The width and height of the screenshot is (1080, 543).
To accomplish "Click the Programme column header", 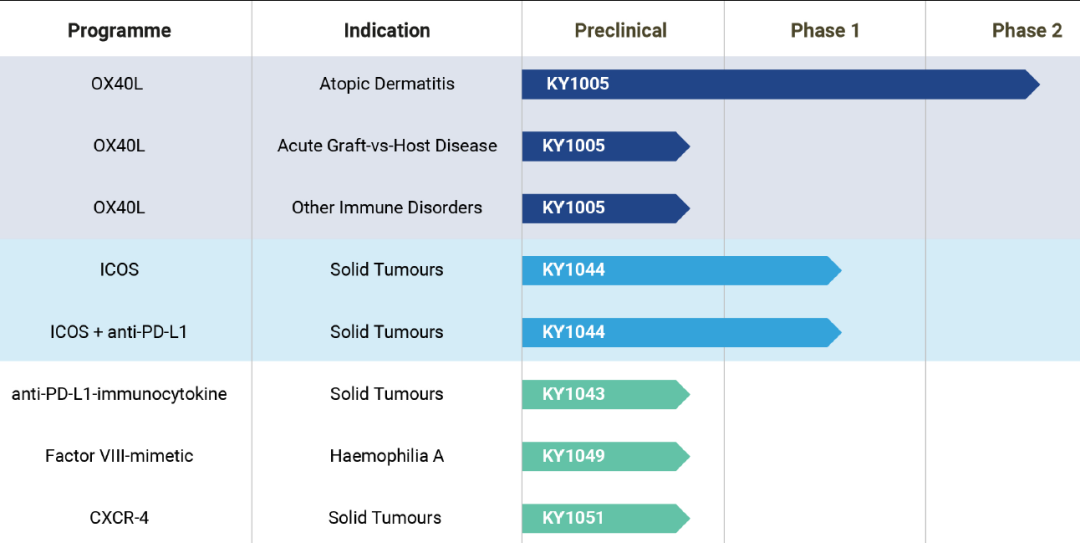I will click(119, 30).
